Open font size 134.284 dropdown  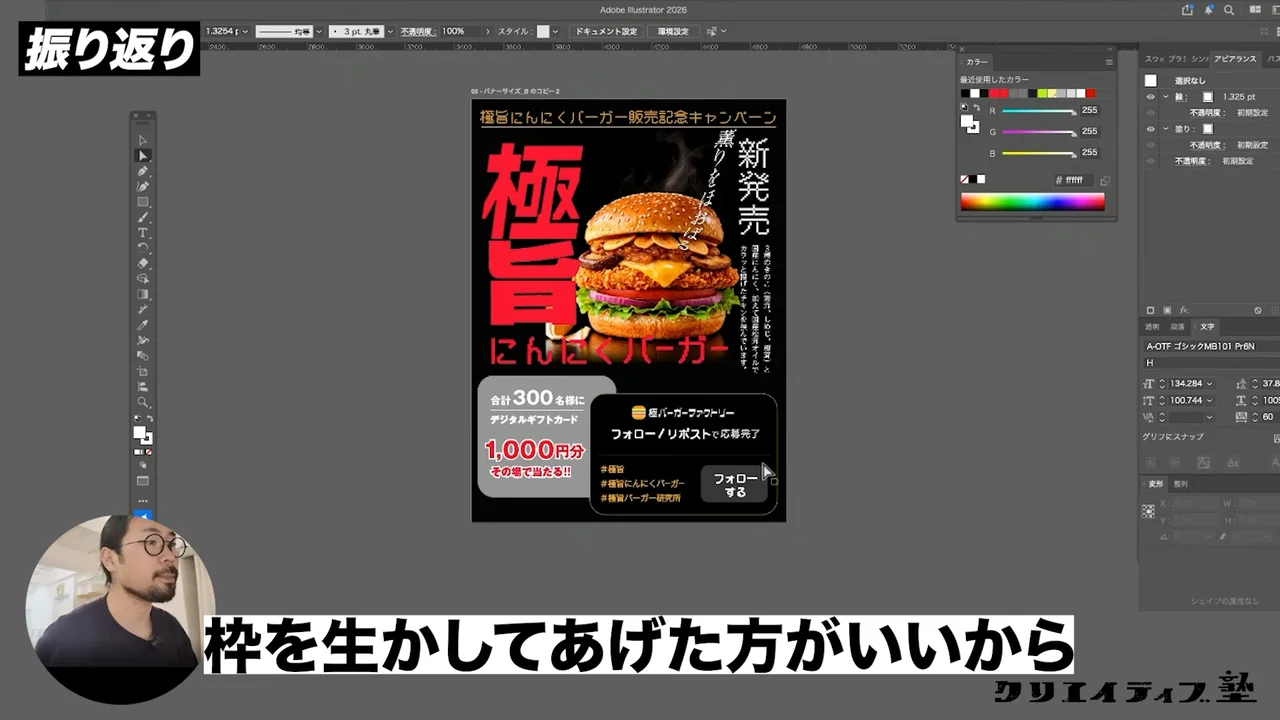pyautogui.click(x=1209, y=384)
